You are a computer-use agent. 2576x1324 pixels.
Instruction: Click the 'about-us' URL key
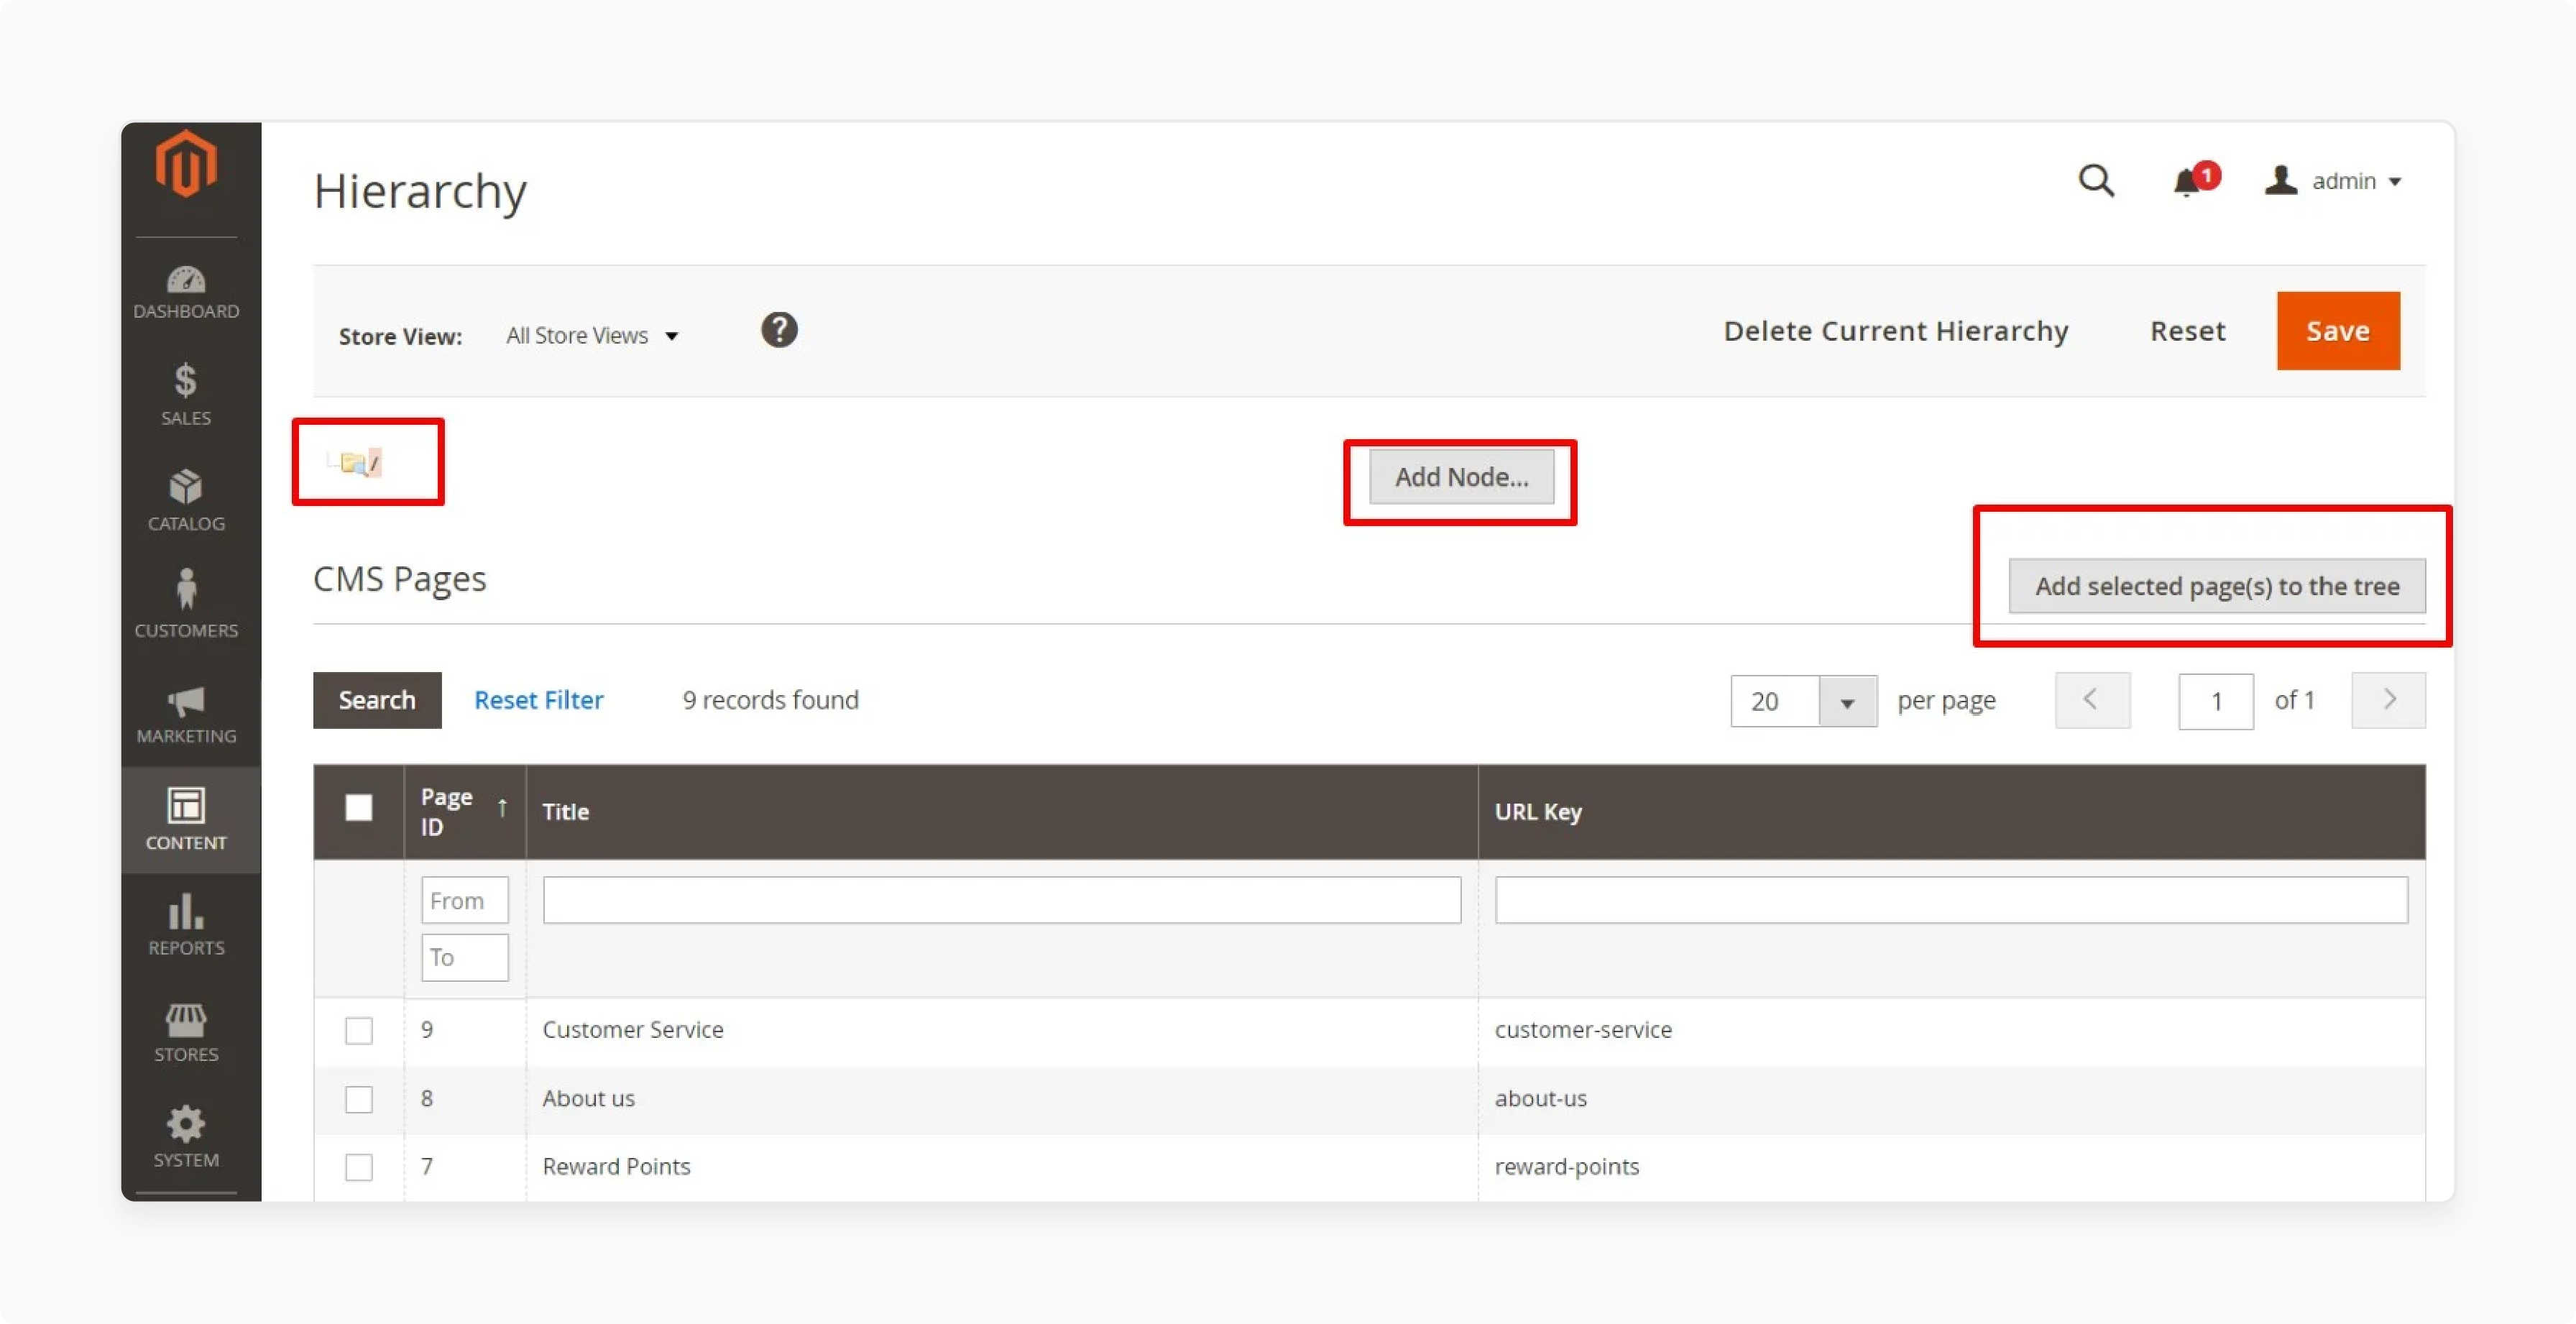(1540, 1099)
